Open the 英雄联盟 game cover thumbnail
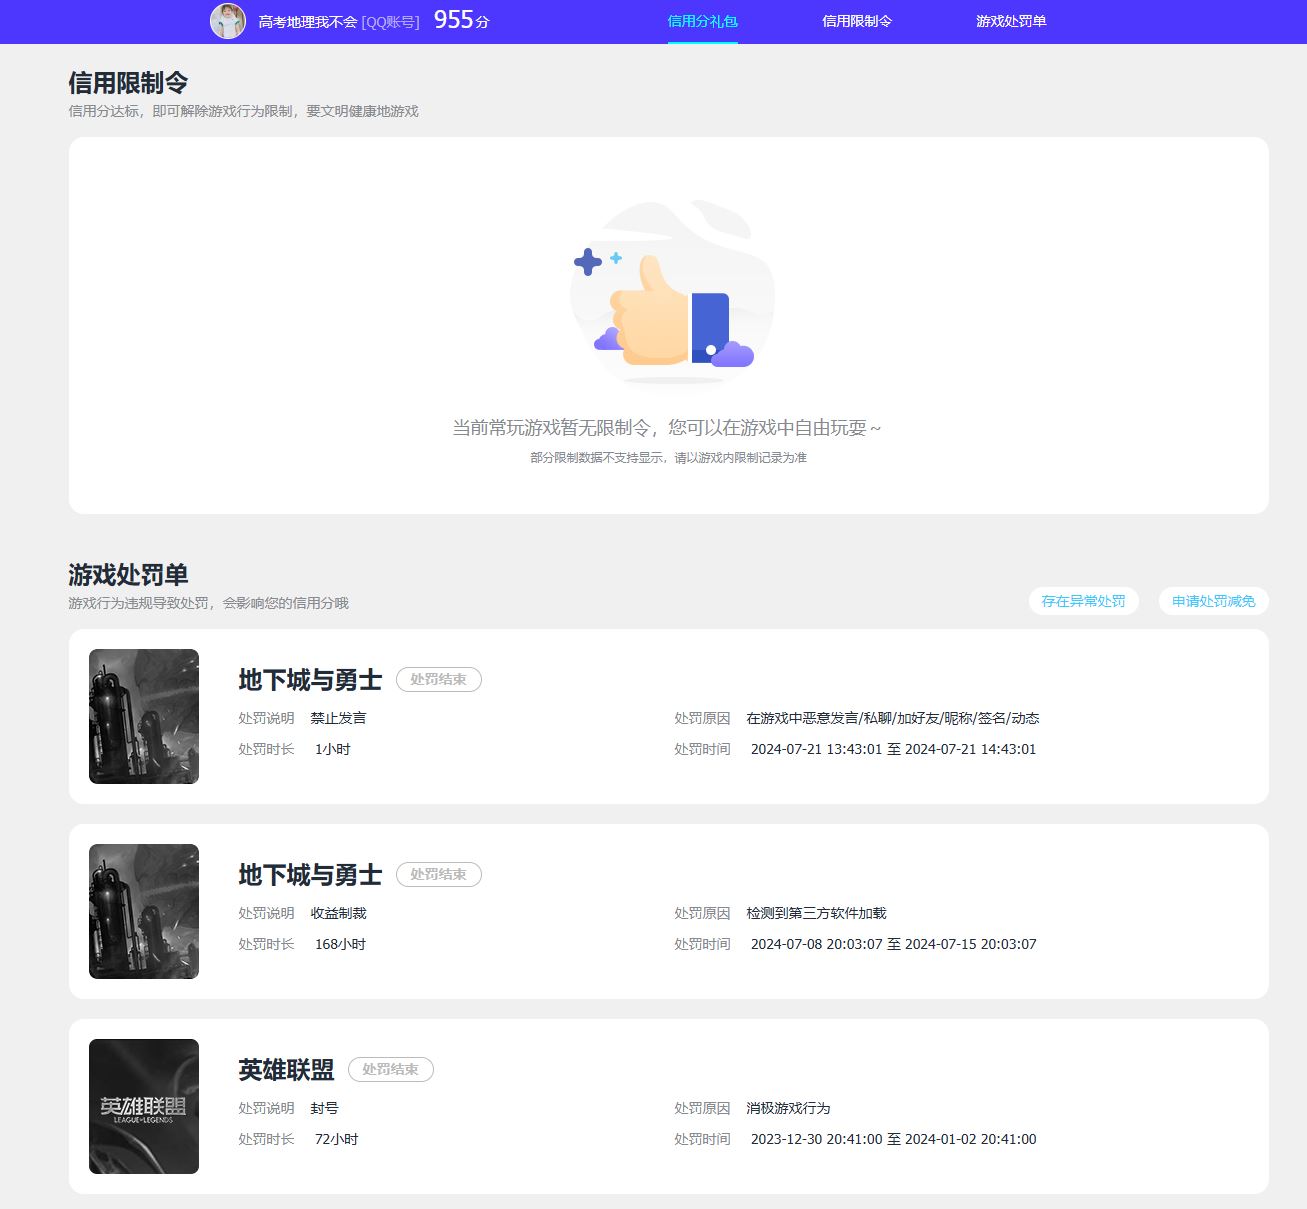 click(x=144, y=1106)
